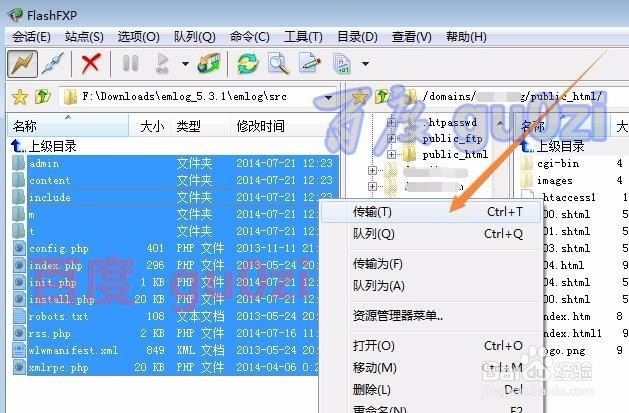
Task: Sort local list by 名称 column header
Action: pyautogui.click(x=68, y=126)
